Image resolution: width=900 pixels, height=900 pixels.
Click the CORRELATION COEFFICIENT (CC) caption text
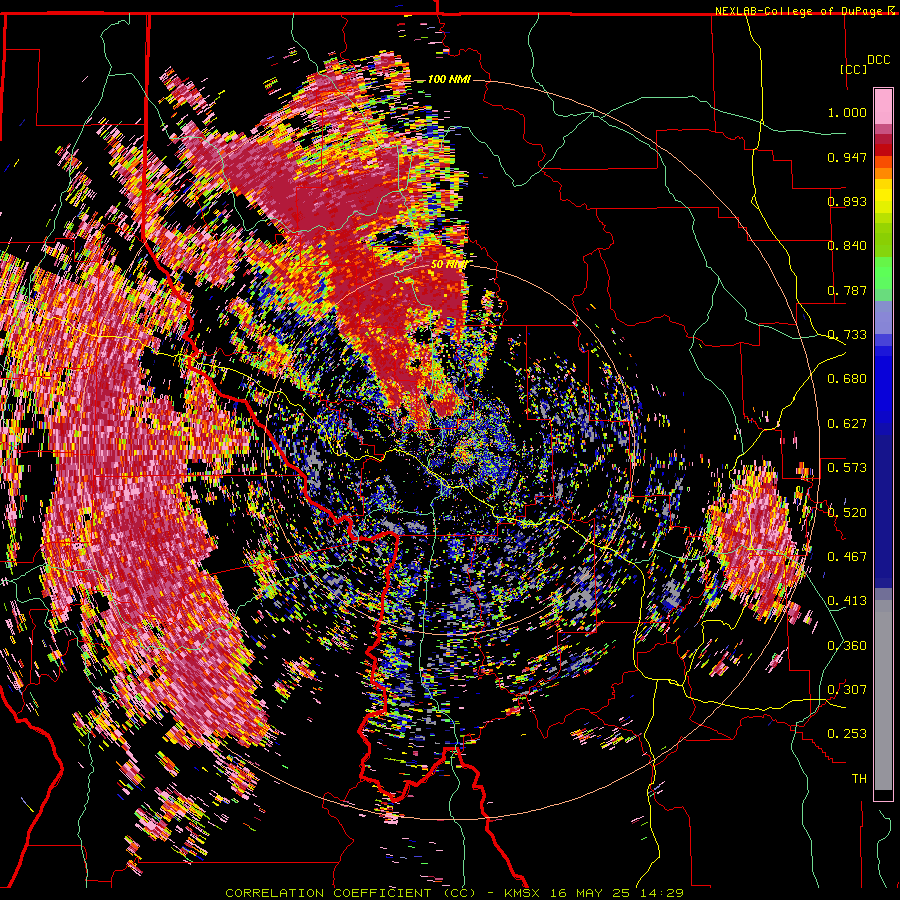coord(350,893)
